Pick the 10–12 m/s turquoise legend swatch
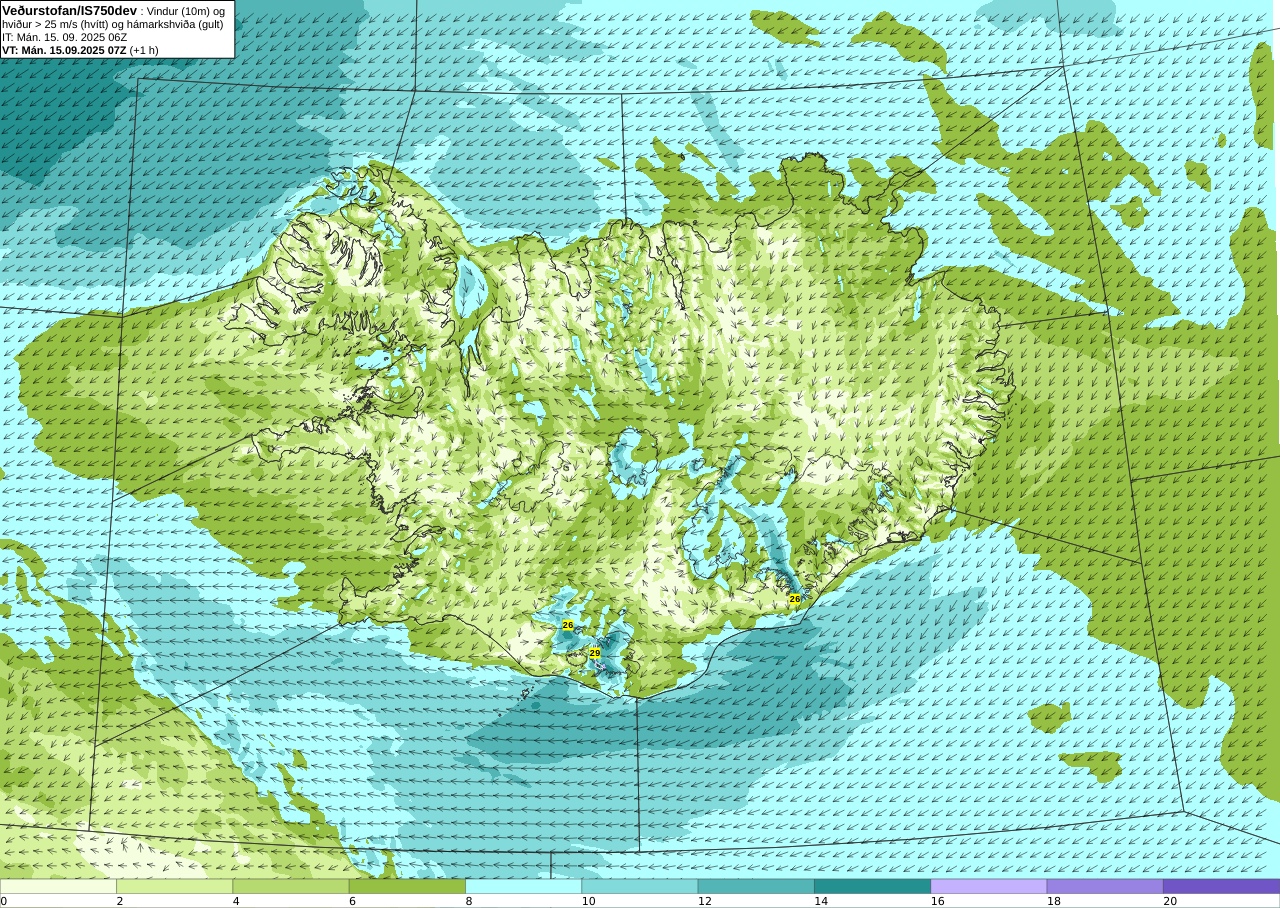The height and width of the screenshot is (908, 1280). click(x=640, y=886)
